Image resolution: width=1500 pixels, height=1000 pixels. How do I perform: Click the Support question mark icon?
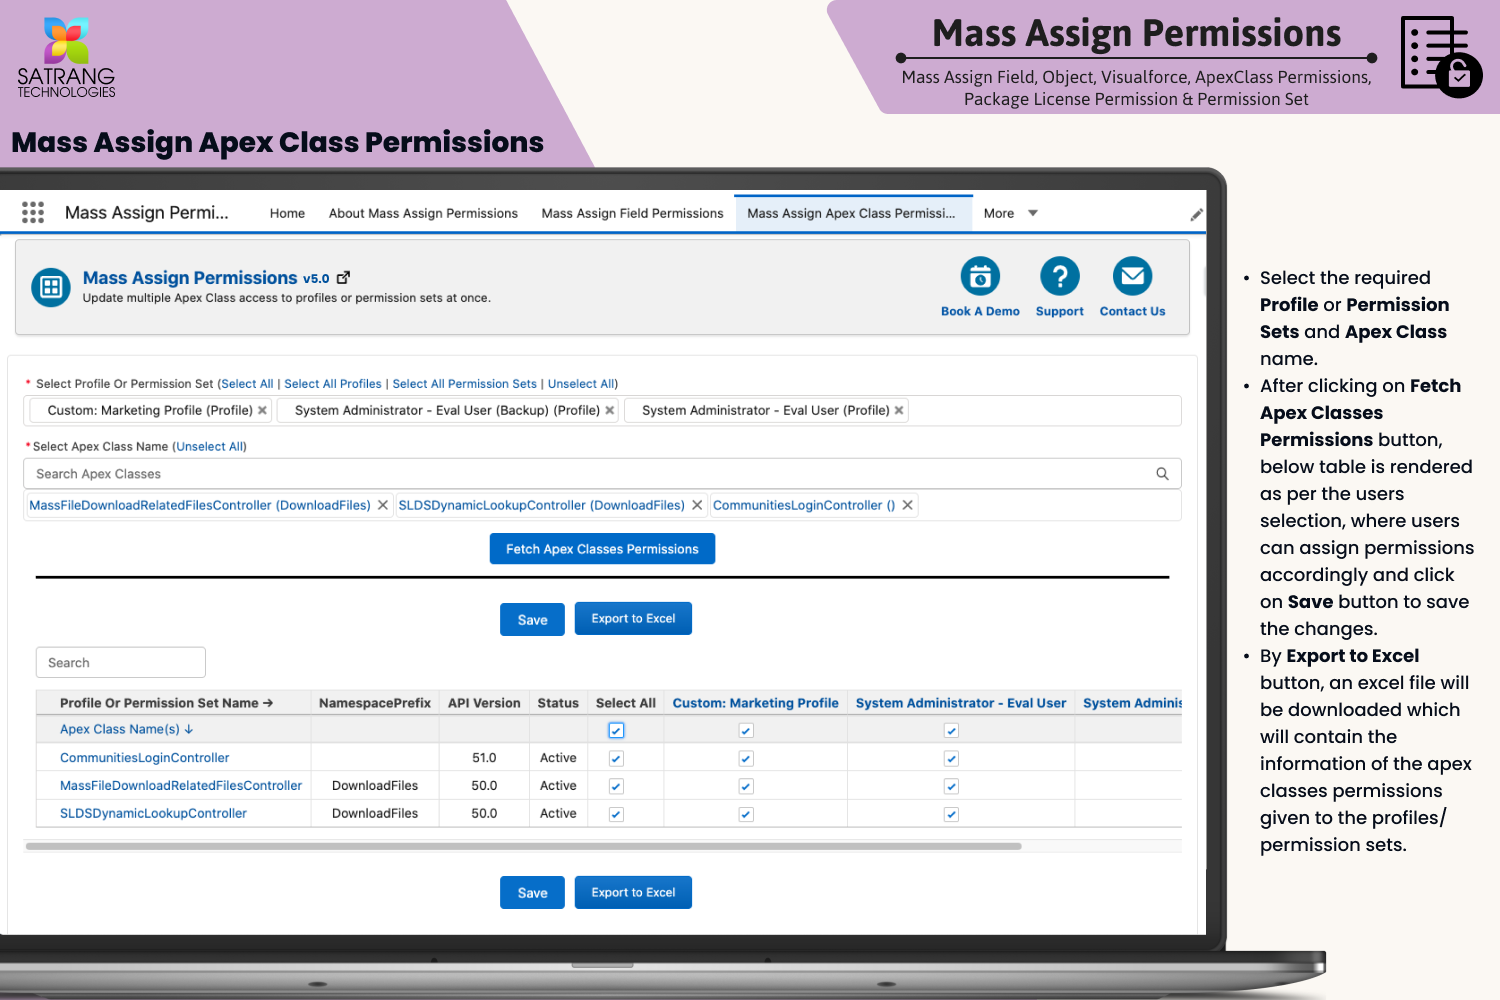click(x=1059, y=277)
